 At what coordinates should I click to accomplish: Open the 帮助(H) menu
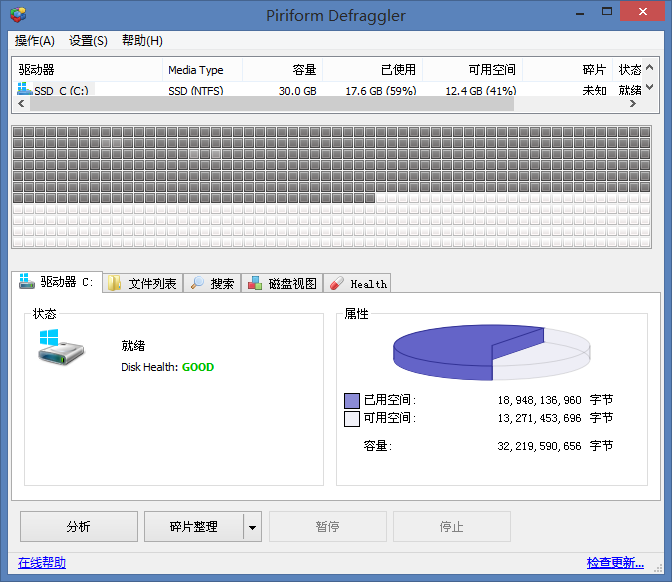(x=142, y=41)
